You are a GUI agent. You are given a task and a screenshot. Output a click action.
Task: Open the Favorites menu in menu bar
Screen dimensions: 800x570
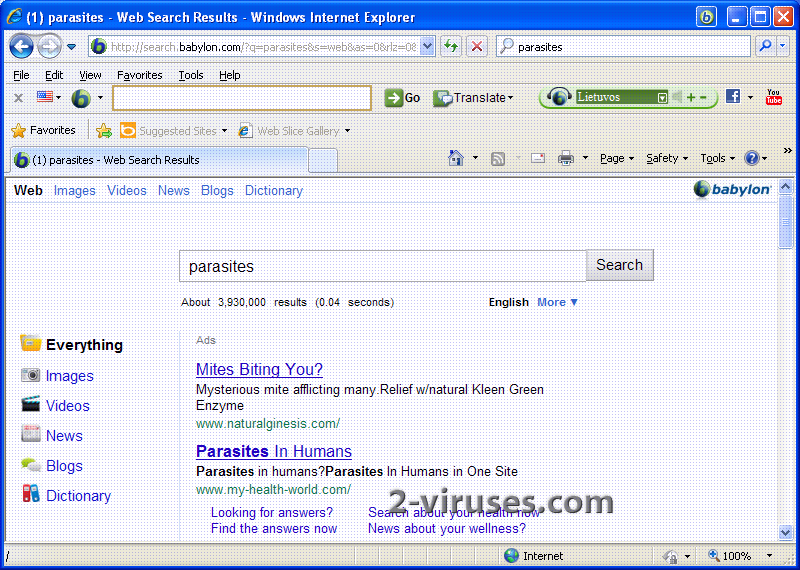[139, 75]
